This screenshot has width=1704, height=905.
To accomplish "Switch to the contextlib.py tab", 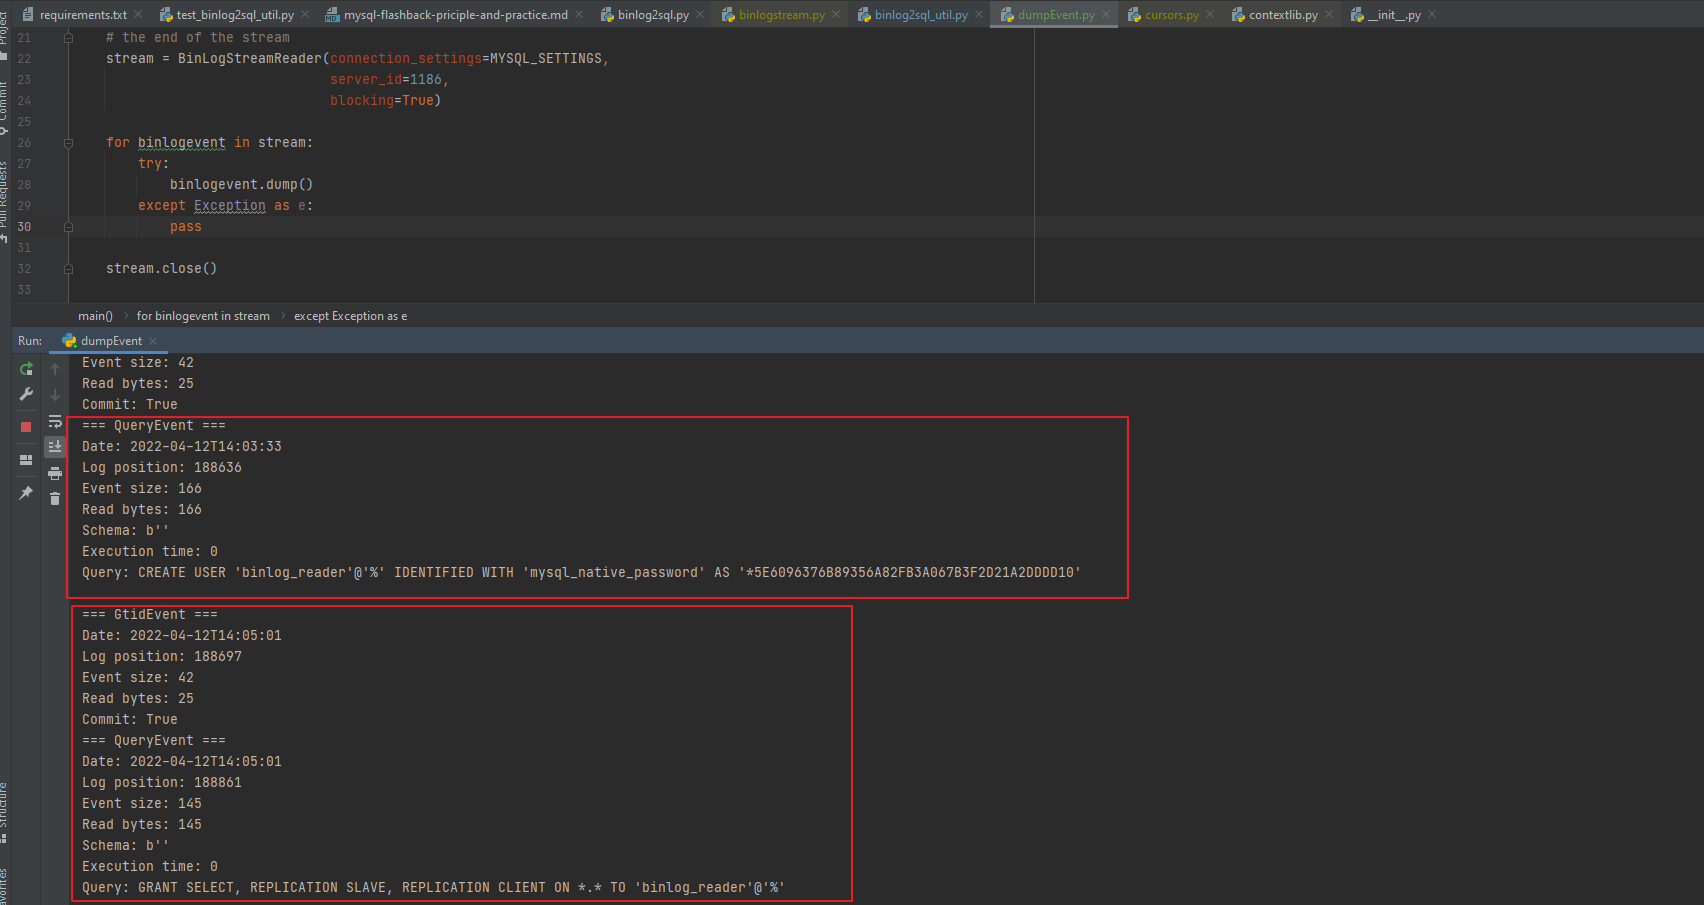I will pyautogui.click(x=1283, y=15).
